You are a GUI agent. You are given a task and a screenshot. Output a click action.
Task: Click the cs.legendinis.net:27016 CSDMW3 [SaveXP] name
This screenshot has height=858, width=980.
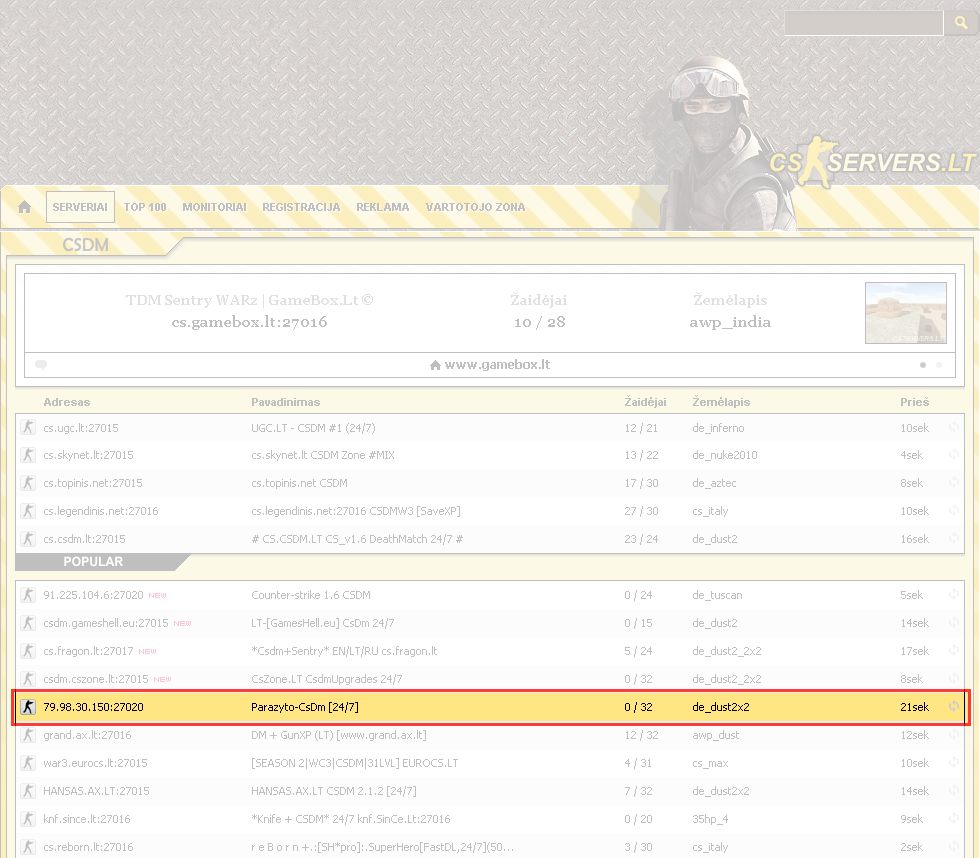356,511
